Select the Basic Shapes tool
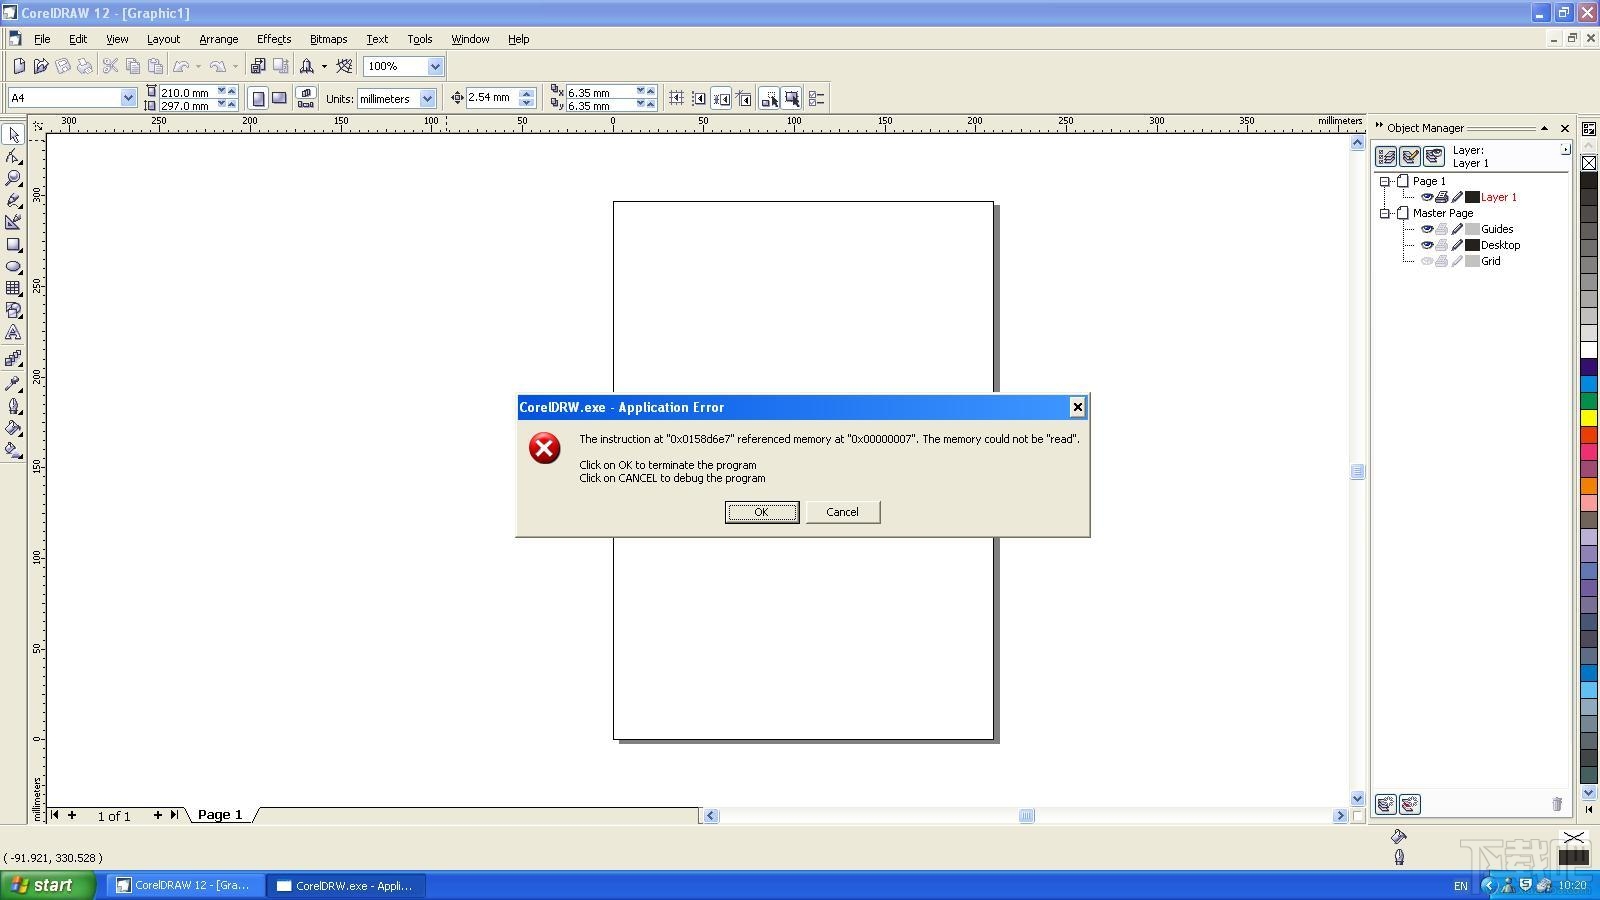 [x=13, y=310]
